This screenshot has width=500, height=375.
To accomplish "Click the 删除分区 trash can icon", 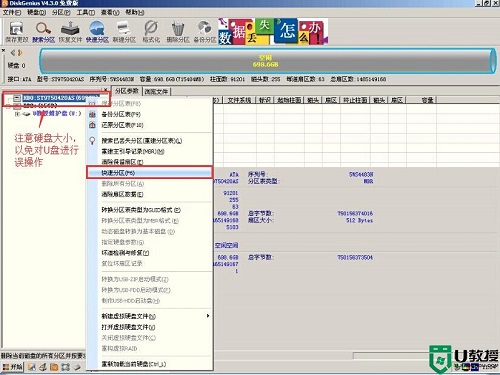I will tap(178, 31).
